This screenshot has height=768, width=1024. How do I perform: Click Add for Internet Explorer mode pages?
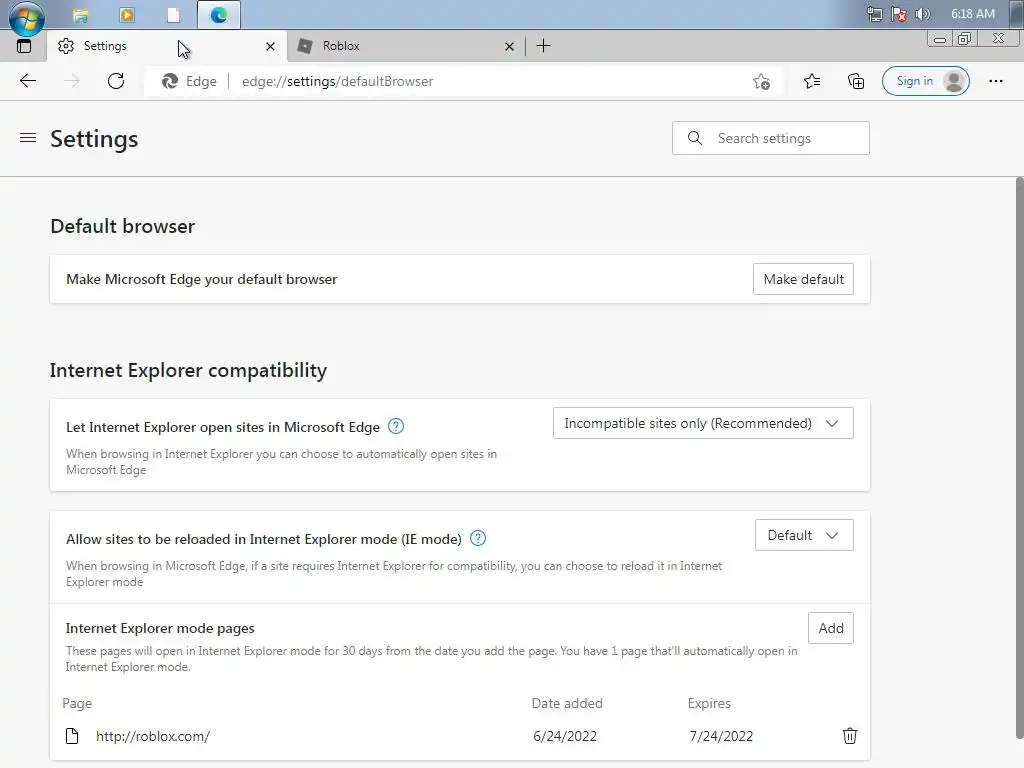(831, 628)
